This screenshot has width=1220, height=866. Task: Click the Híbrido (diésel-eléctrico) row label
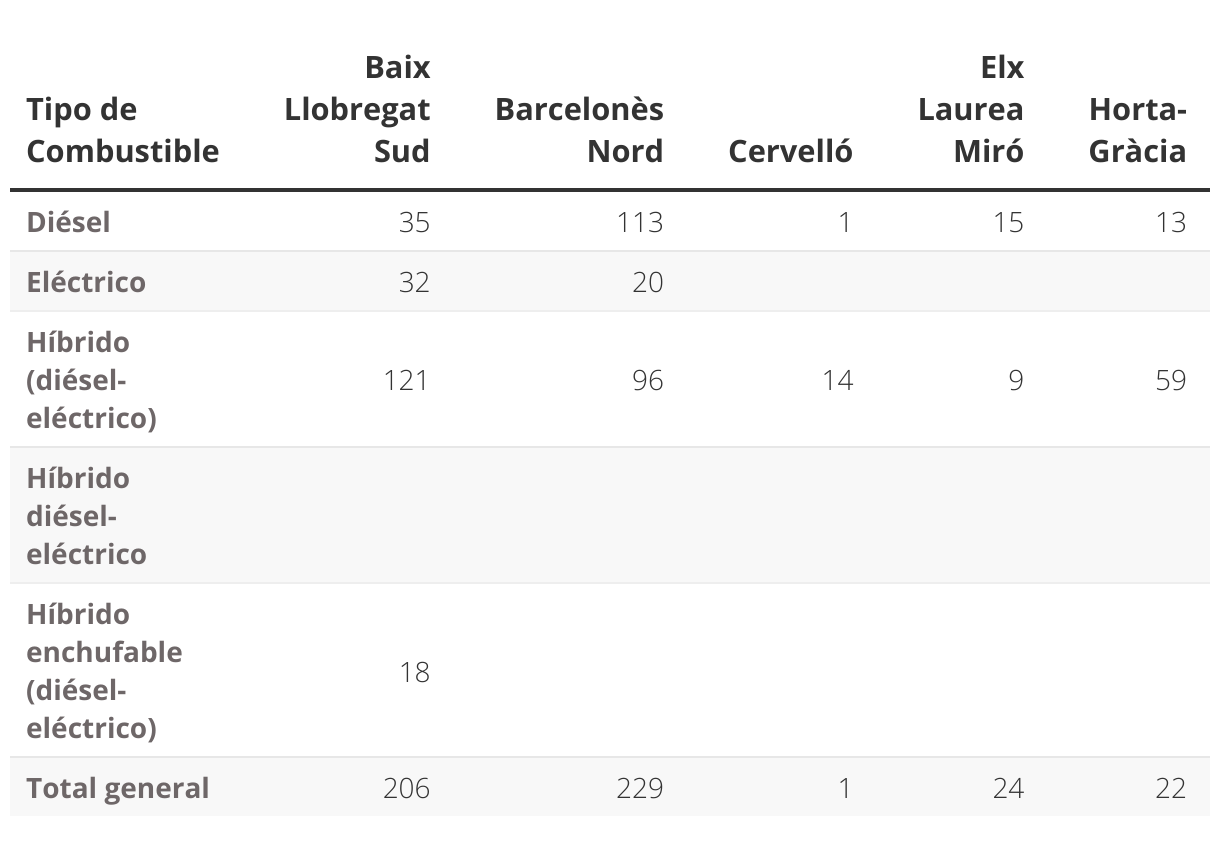92,380
